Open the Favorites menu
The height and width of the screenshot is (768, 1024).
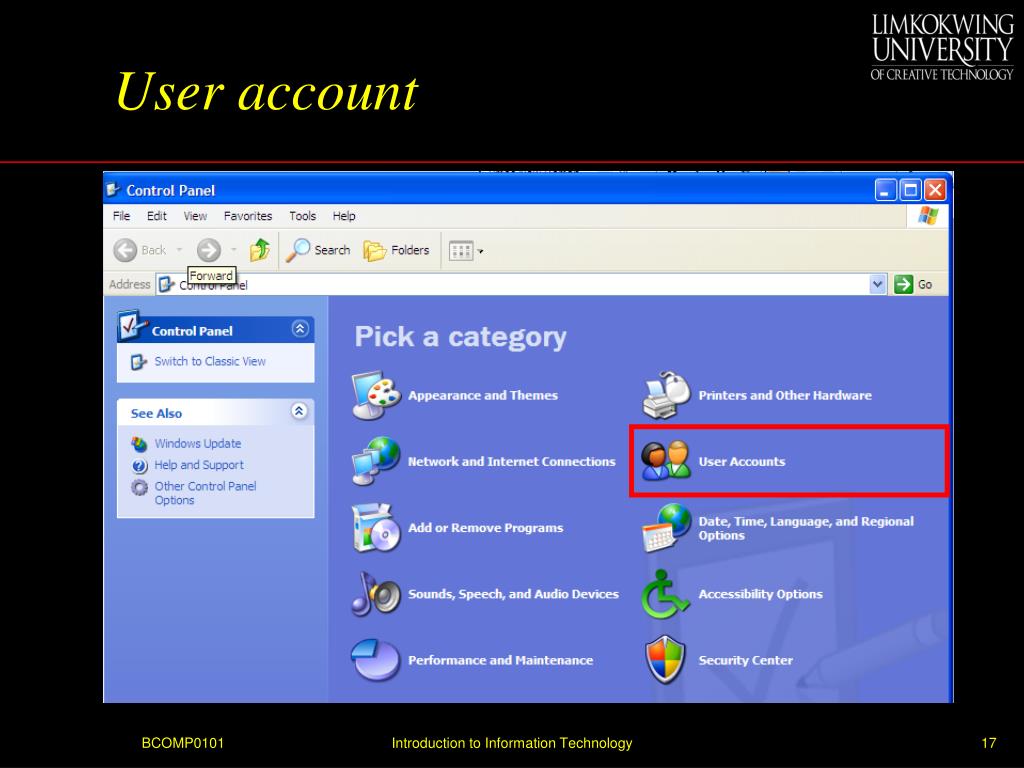click(x=248, y=216)
